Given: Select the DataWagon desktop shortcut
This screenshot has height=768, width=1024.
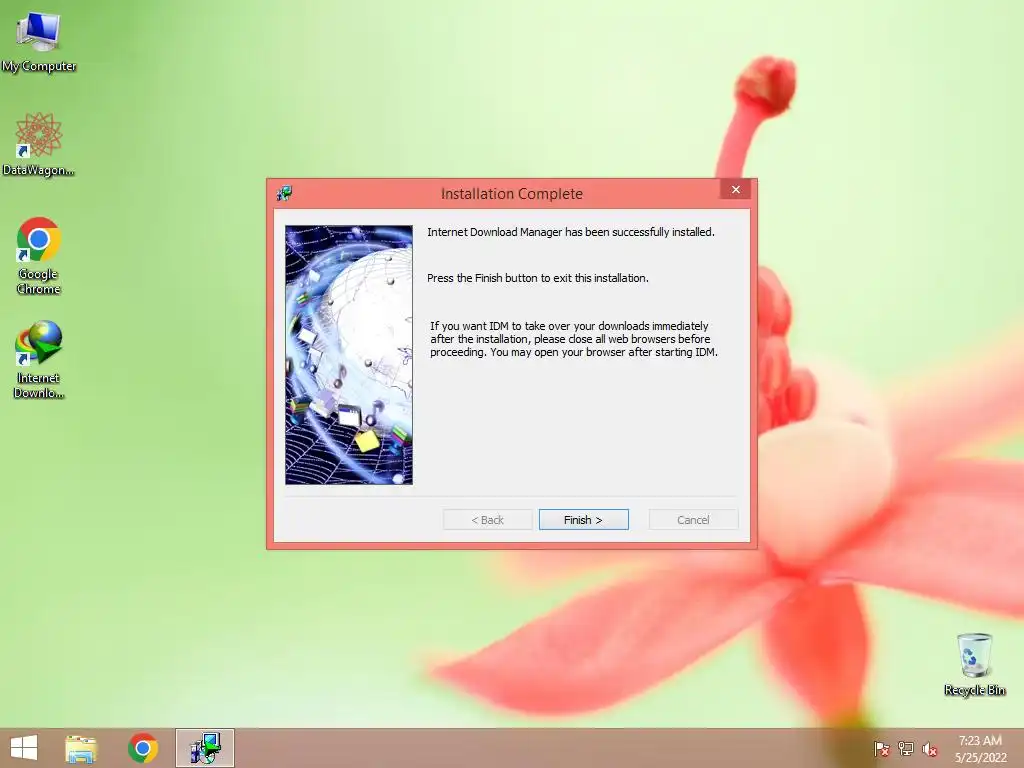Looking at the screenshot, I should pyautogui.click(x=39, y=145).
